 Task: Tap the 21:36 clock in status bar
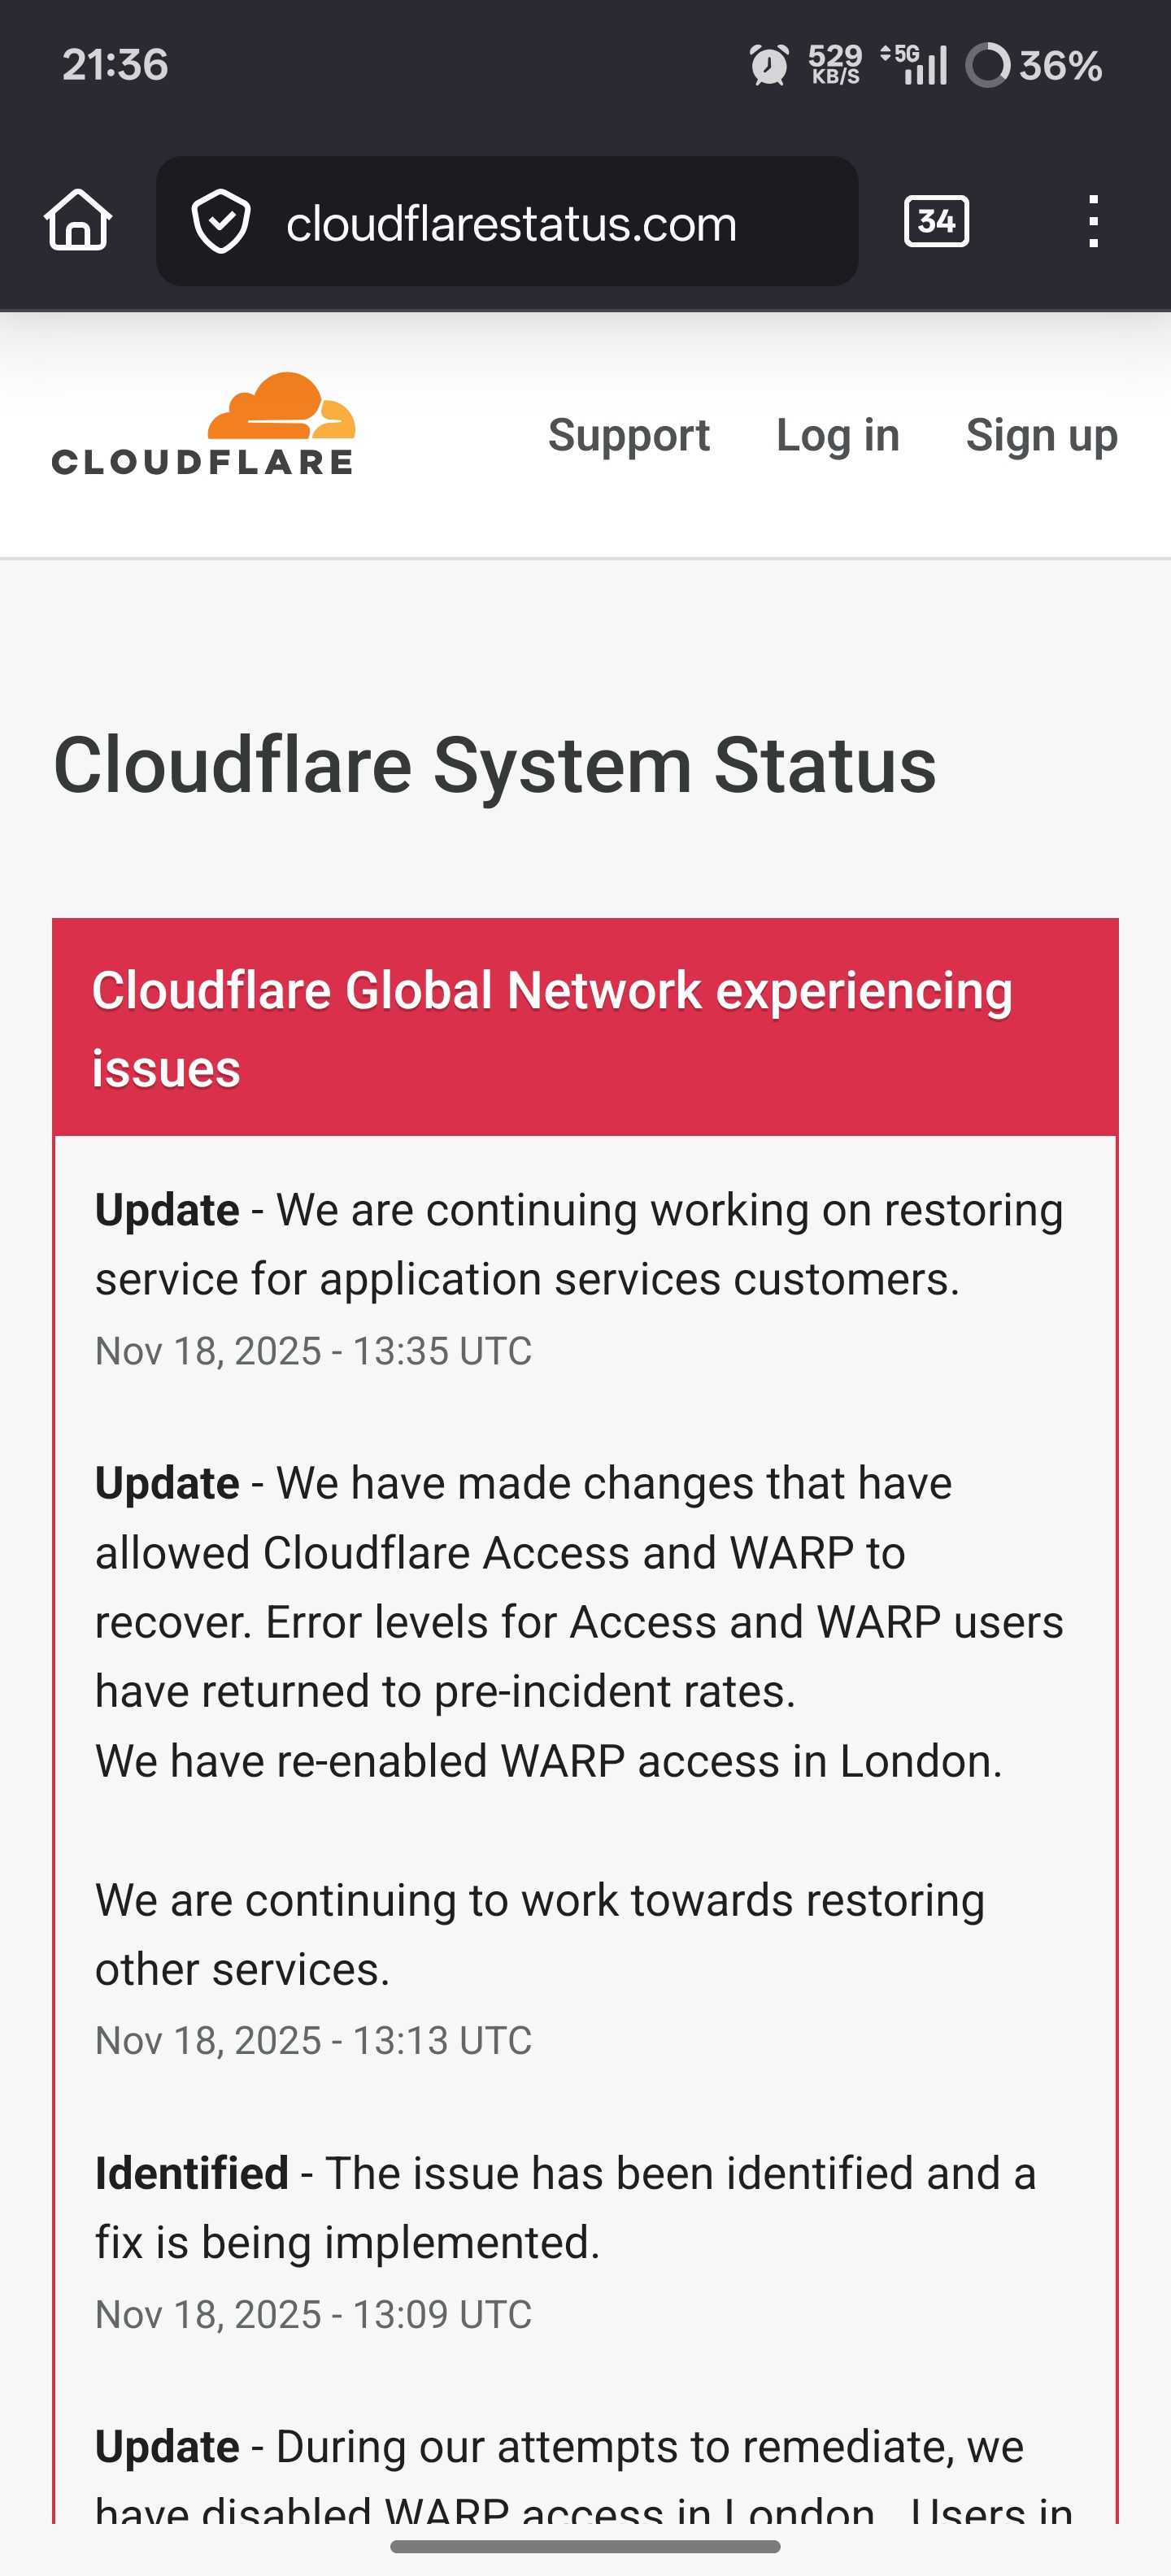point(115,65)
